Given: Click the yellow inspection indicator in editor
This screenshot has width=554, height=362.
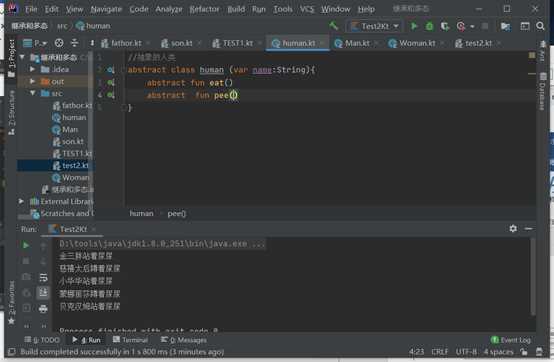Looking at the screenshot, I should coord(531,55).
